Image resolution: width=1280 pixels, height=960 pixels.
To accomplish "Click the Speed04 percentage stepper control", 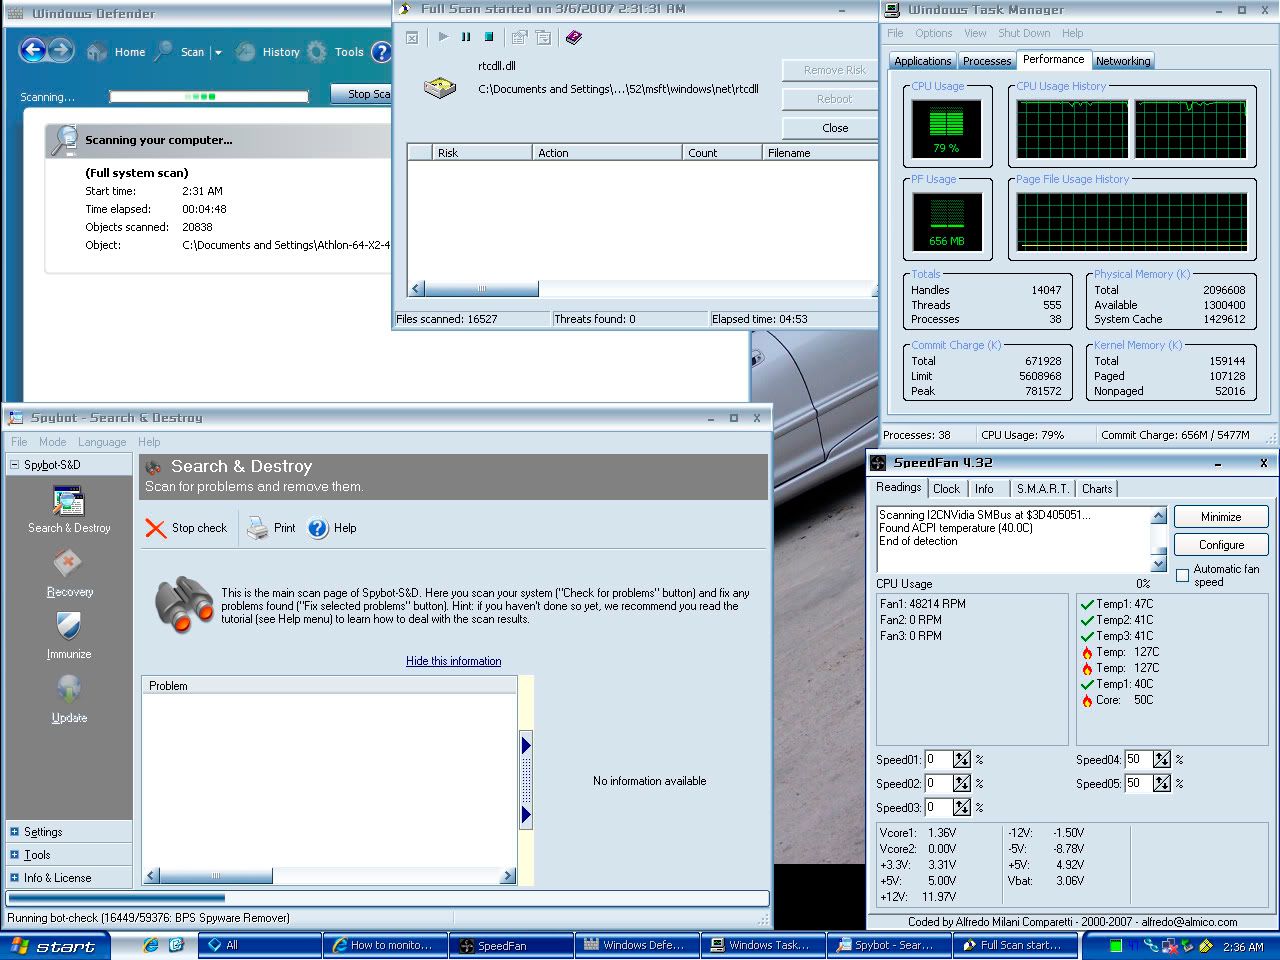I will click(1161, 760).
